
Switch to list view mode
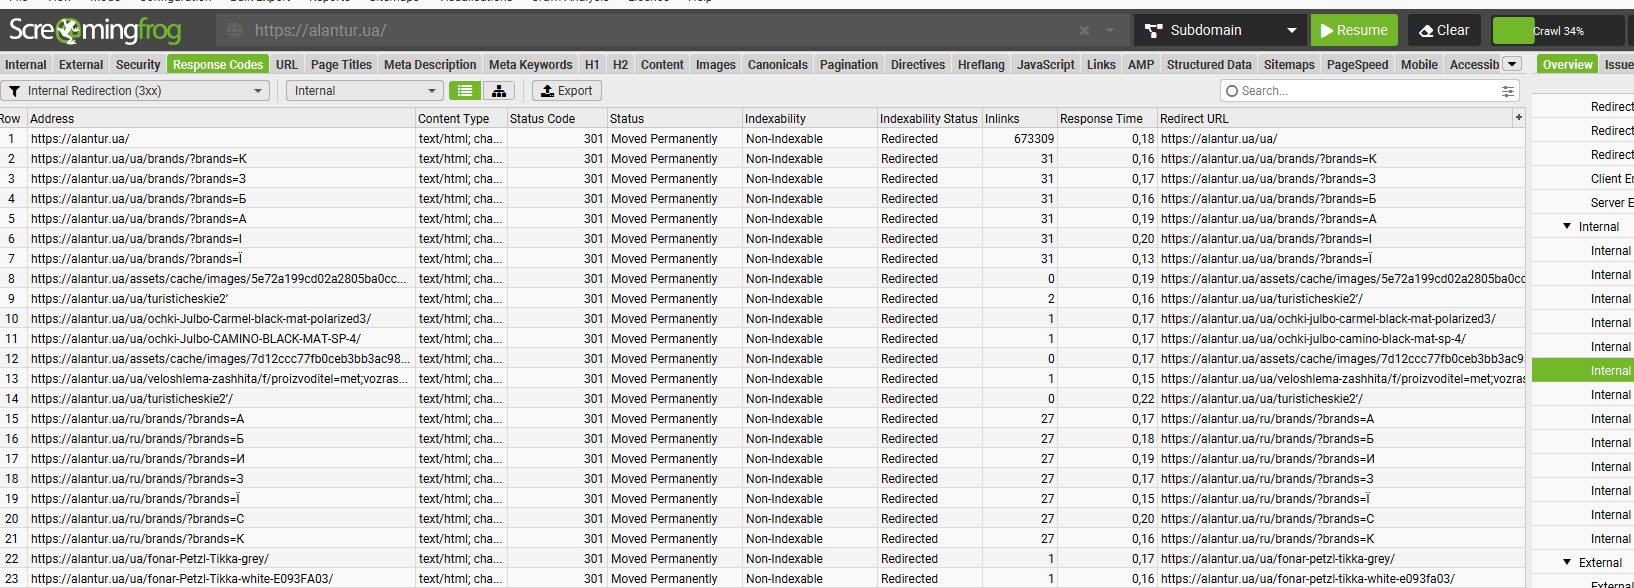click(x=464, y=91)
